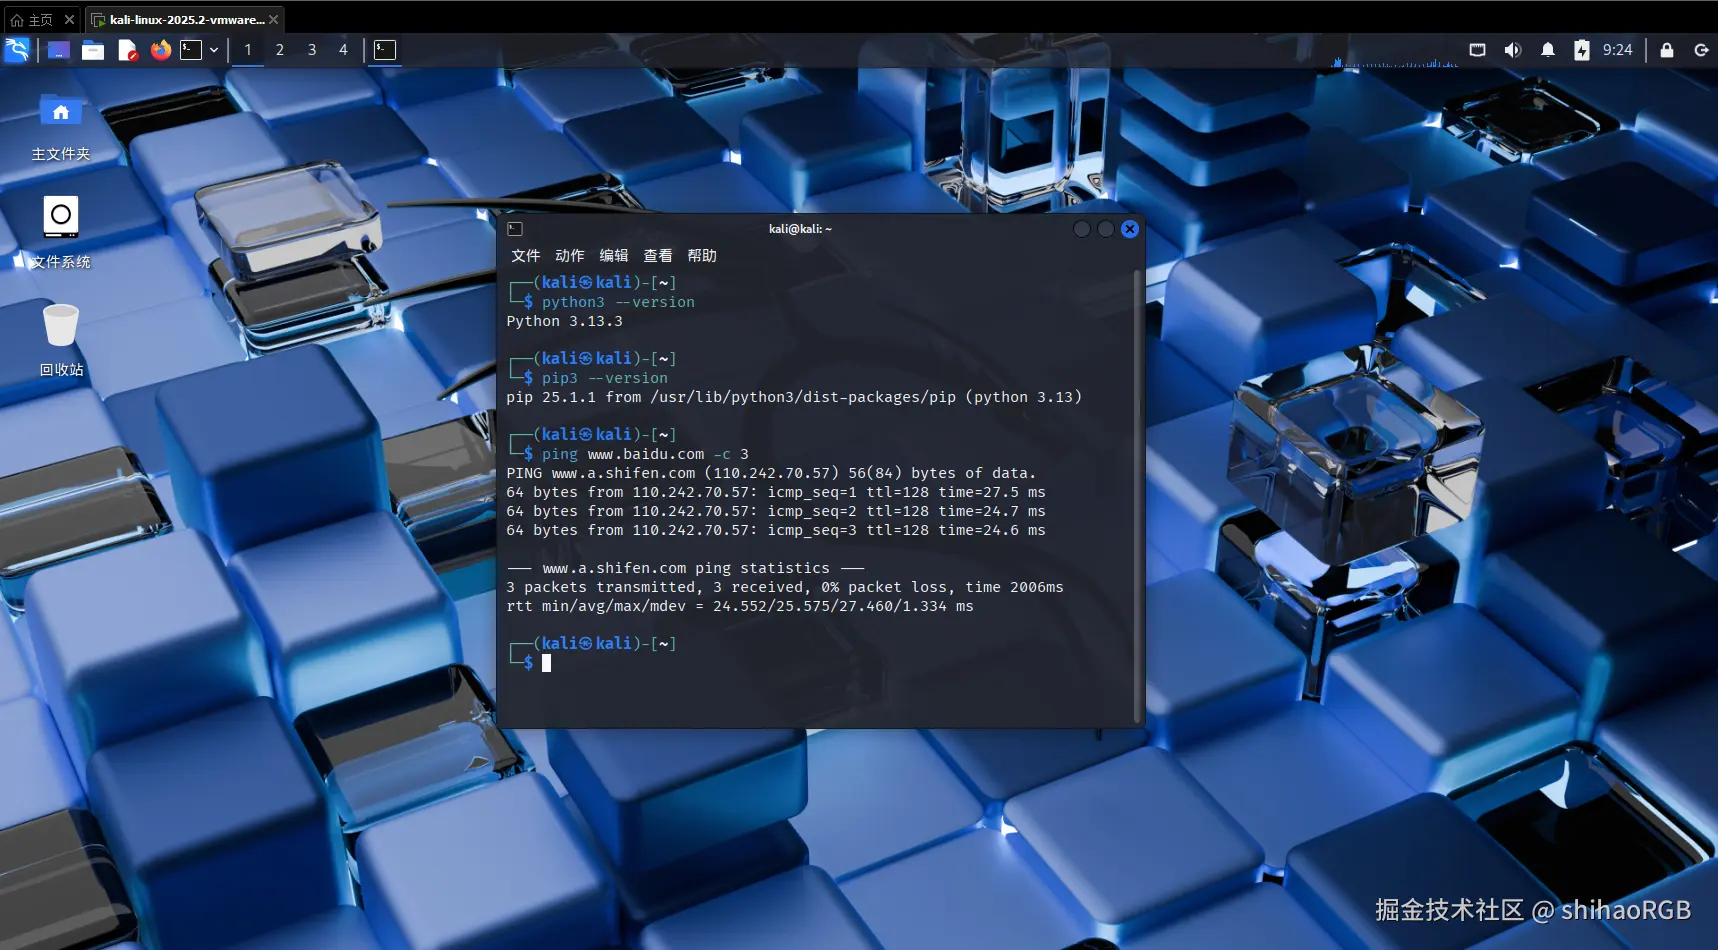Switch to workspace 1
The height and width of the screenshot is (950, 1718).
point(248,50)
